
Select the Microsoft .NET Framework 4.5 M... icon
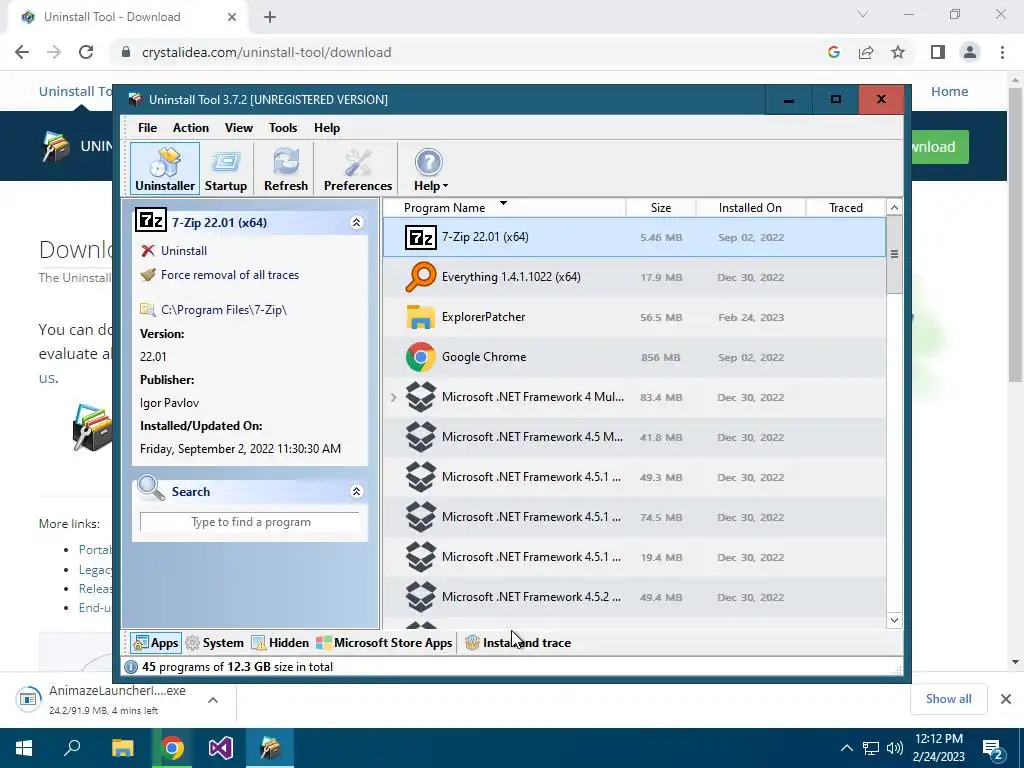[x=421, y=437]
